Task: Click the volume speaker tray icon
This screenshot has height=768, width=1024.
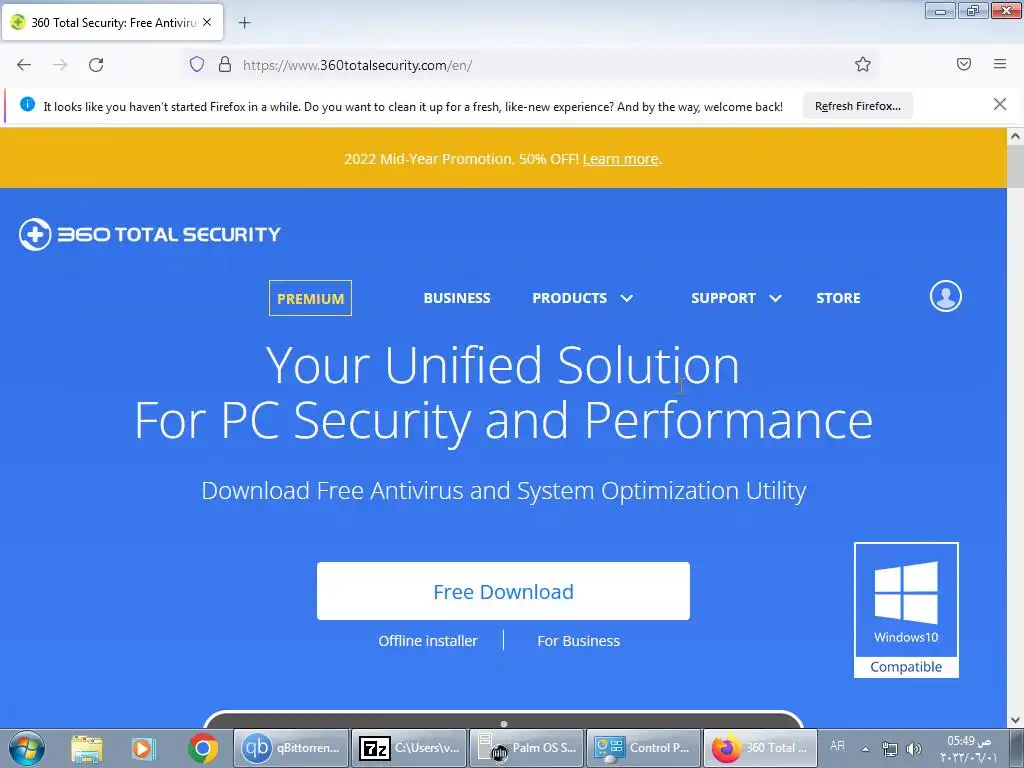Action: pyautogui.click(x=914, y=749)
